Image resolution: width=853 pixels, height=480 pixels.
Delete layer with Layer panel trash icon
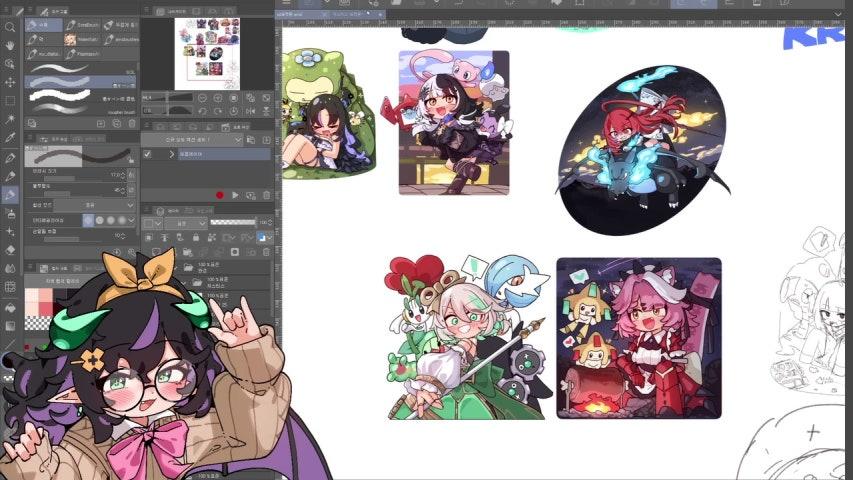[x=267, y=252]
